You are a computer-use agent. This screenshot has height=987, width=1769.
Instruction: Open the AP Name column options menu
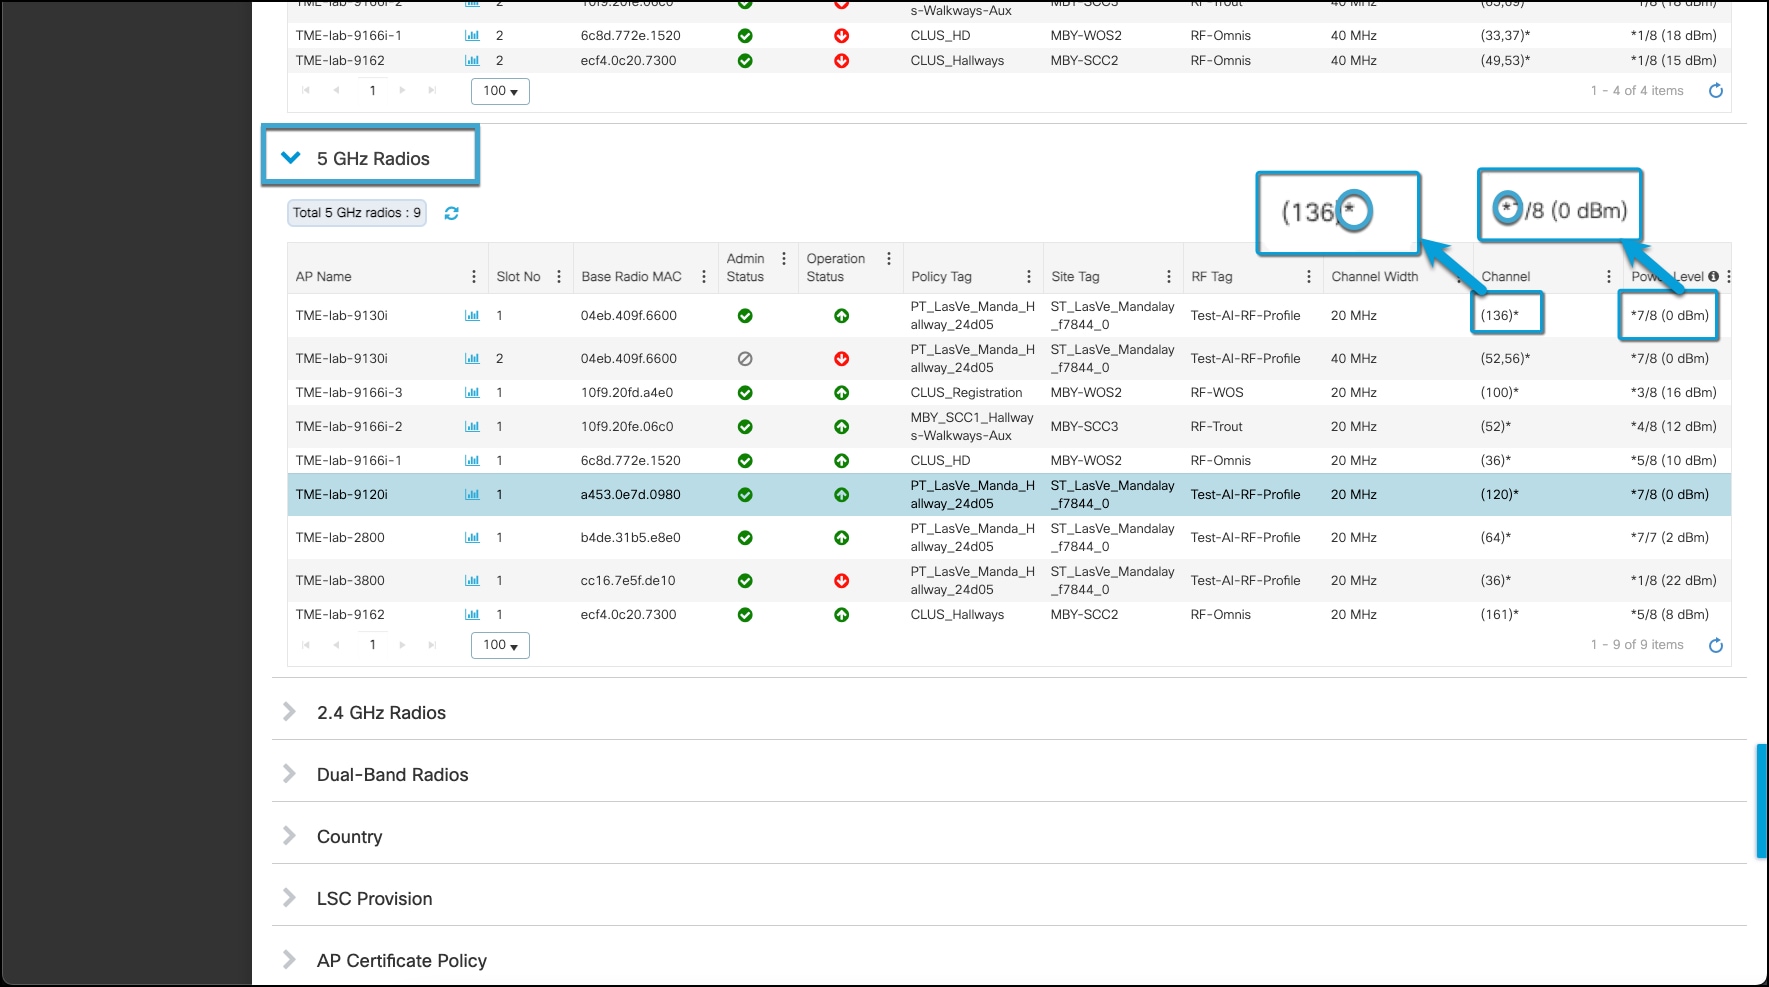[474, 276]
